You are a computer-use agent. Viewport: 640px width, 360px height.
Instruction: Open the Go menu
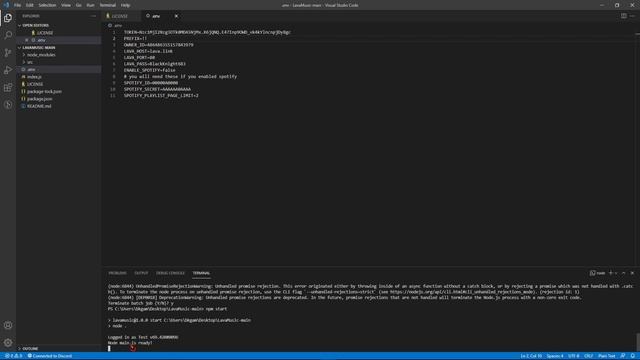[x=78, y=5]
